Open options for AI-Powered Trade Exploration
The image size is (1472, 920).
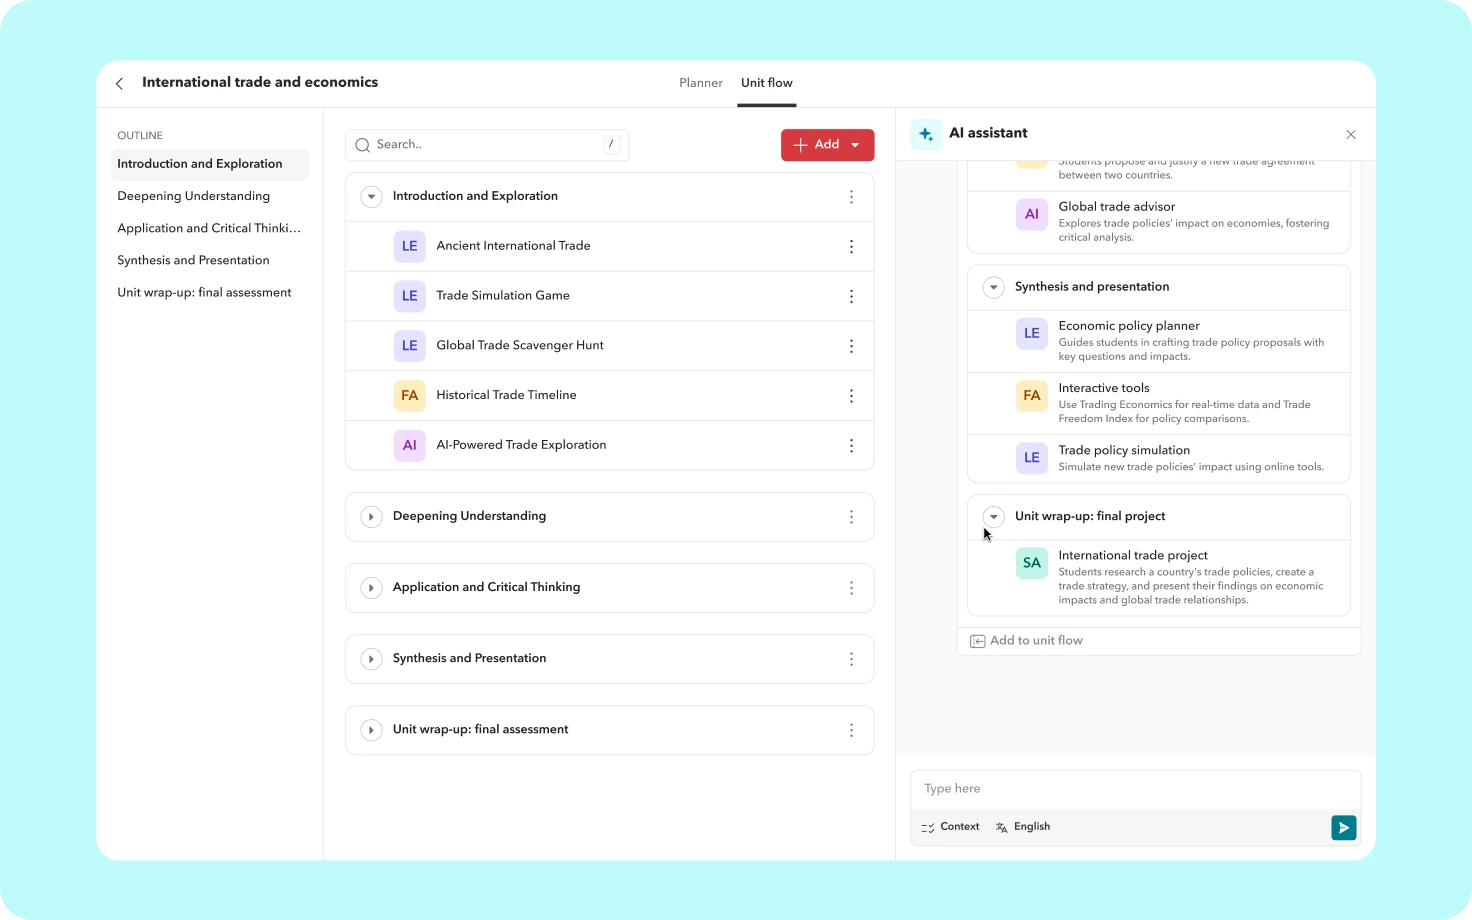pyautogui.click(x=852, y=445)
